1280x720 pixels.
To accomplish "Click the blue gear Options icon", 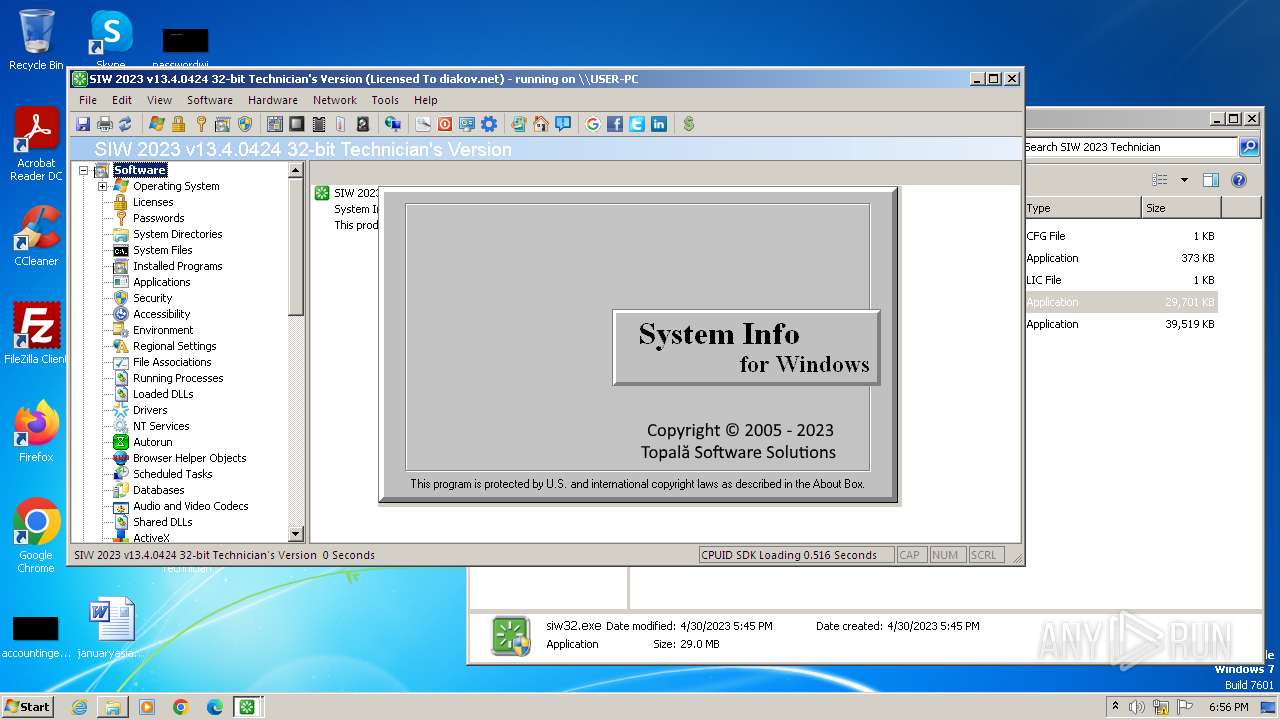I will point(489,124).
